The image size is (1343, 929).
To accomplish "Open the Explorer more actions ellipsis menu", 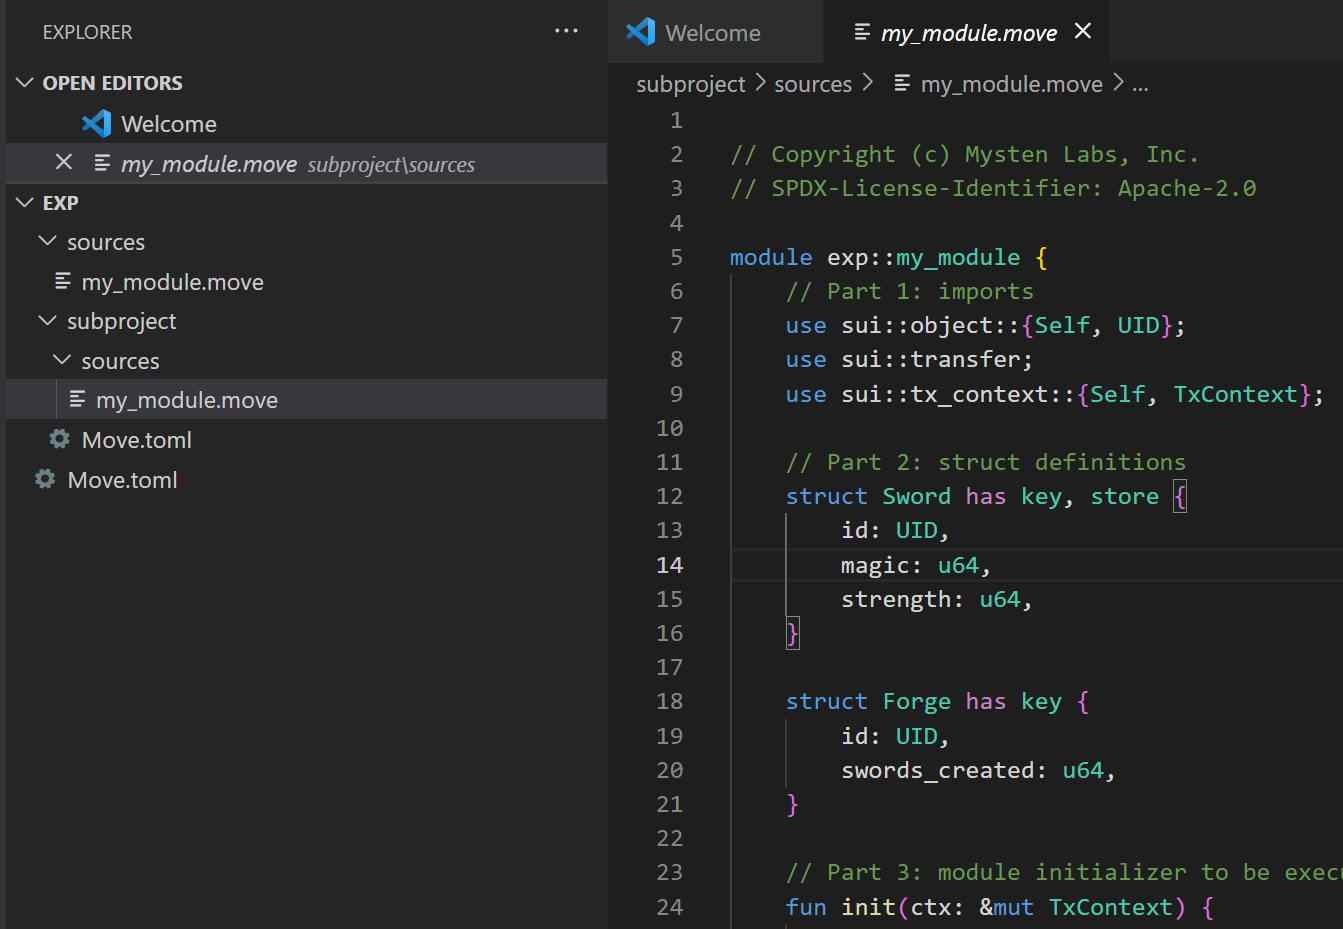I will click(566, 31).
